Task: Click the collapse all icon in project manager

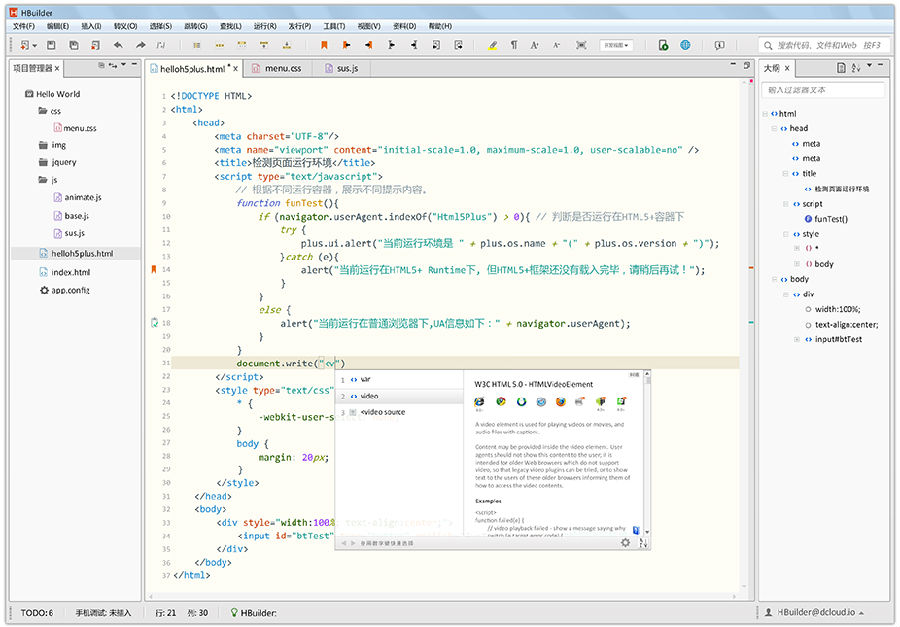Action: [101, 65]
